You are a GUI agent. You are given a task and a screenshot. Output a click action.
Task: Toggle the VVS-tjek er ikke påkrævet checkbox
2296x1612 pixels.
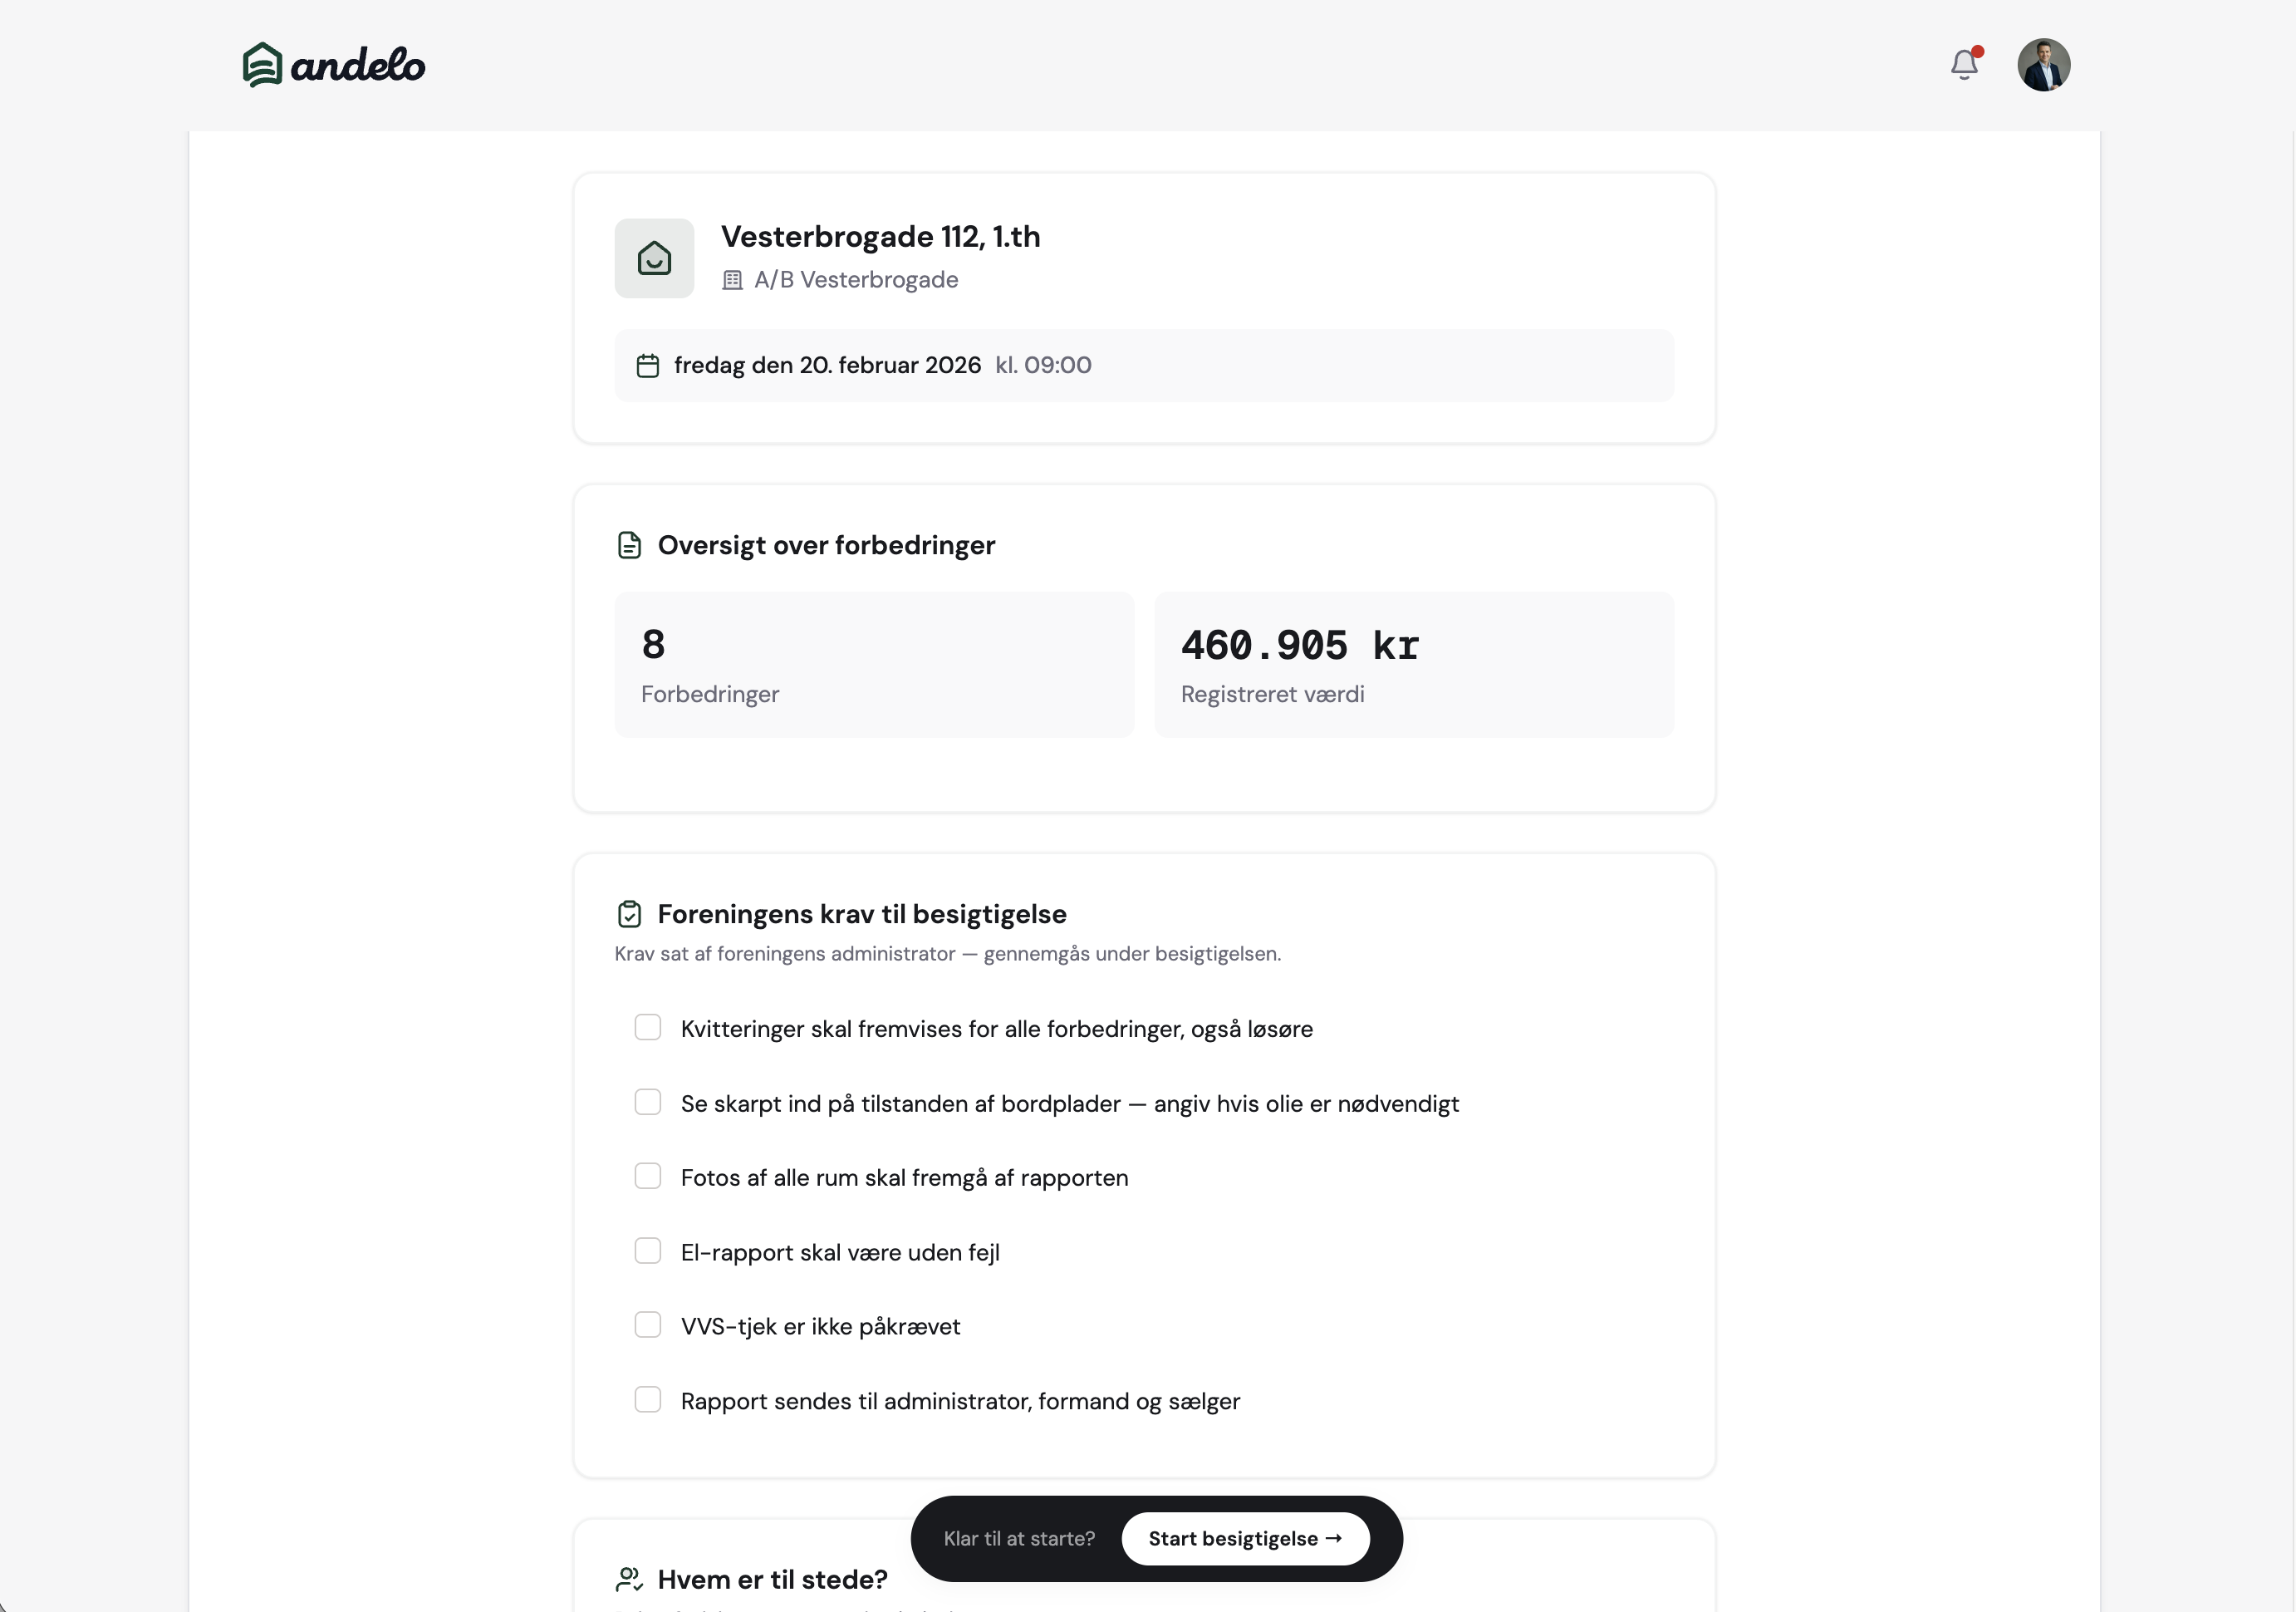tap(648, 1325)
